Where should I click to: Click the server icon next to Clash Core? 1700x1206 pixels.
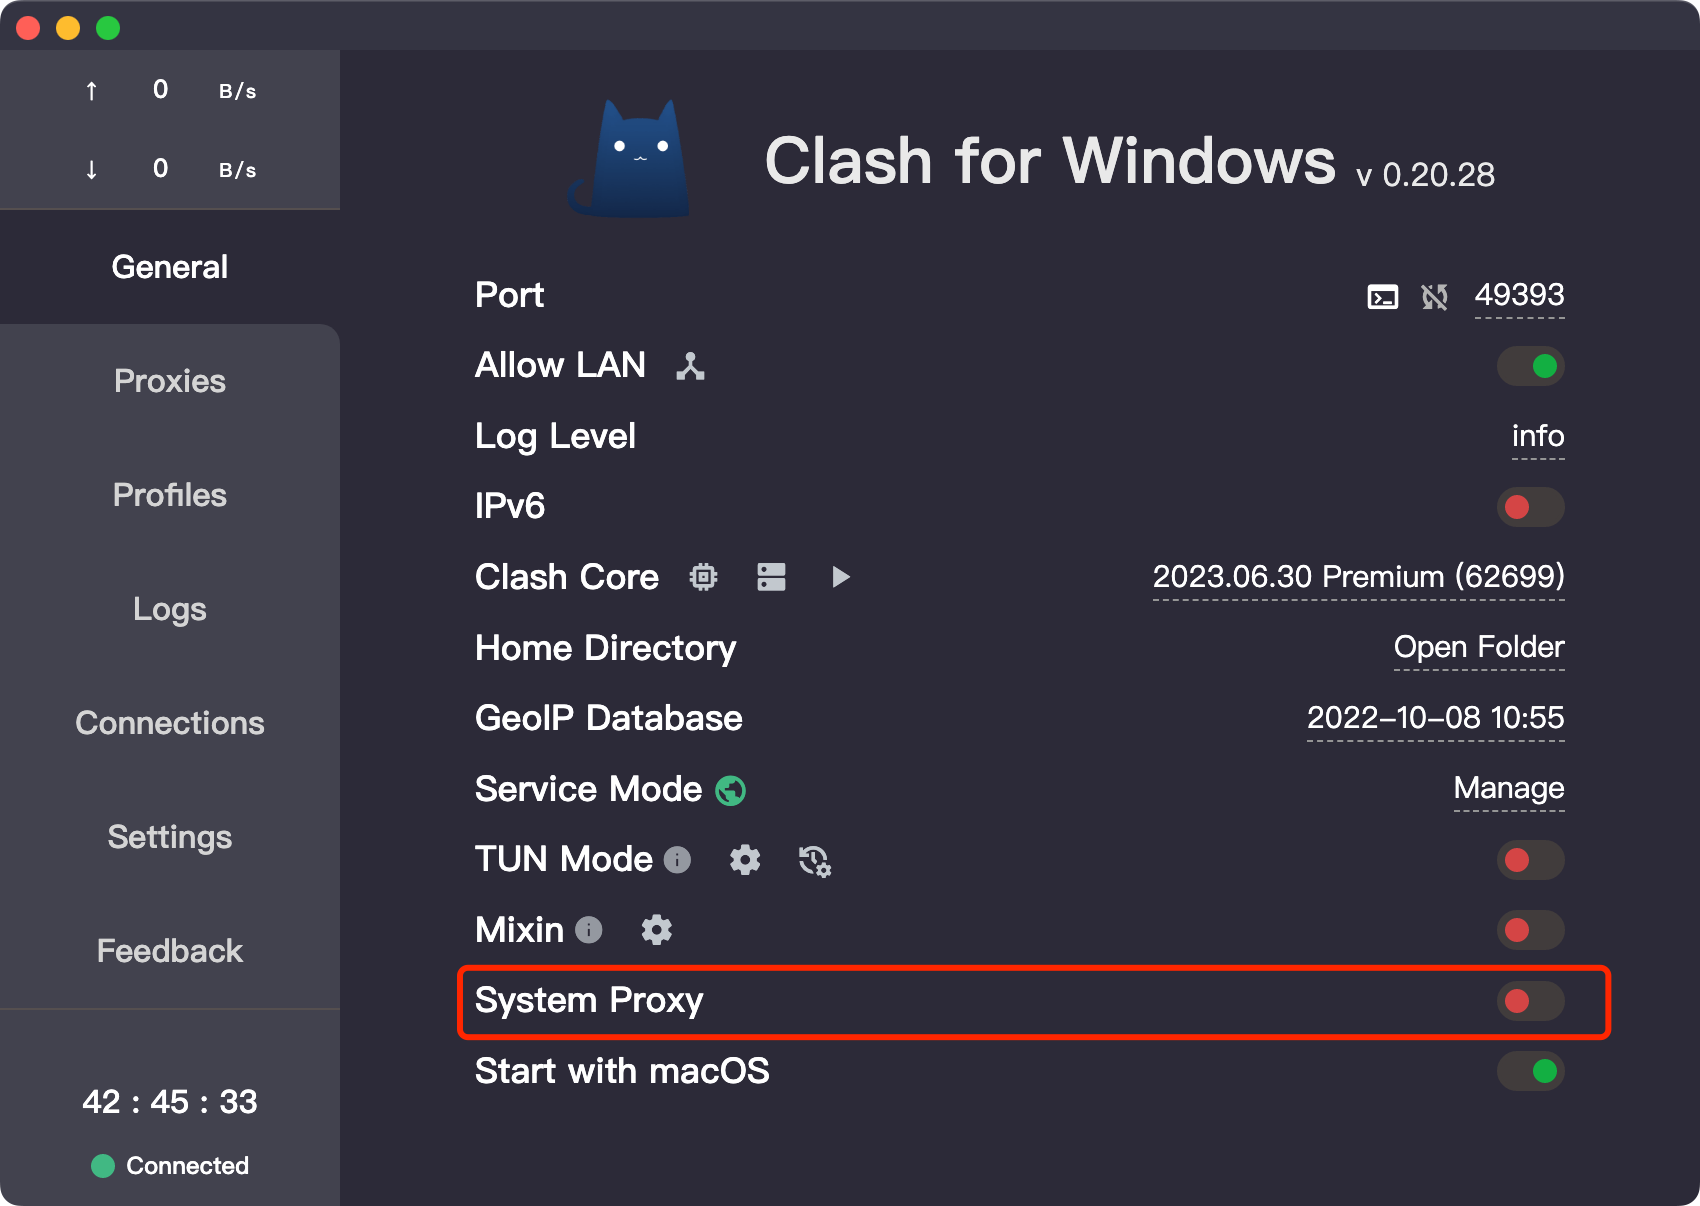click(771, 577)
